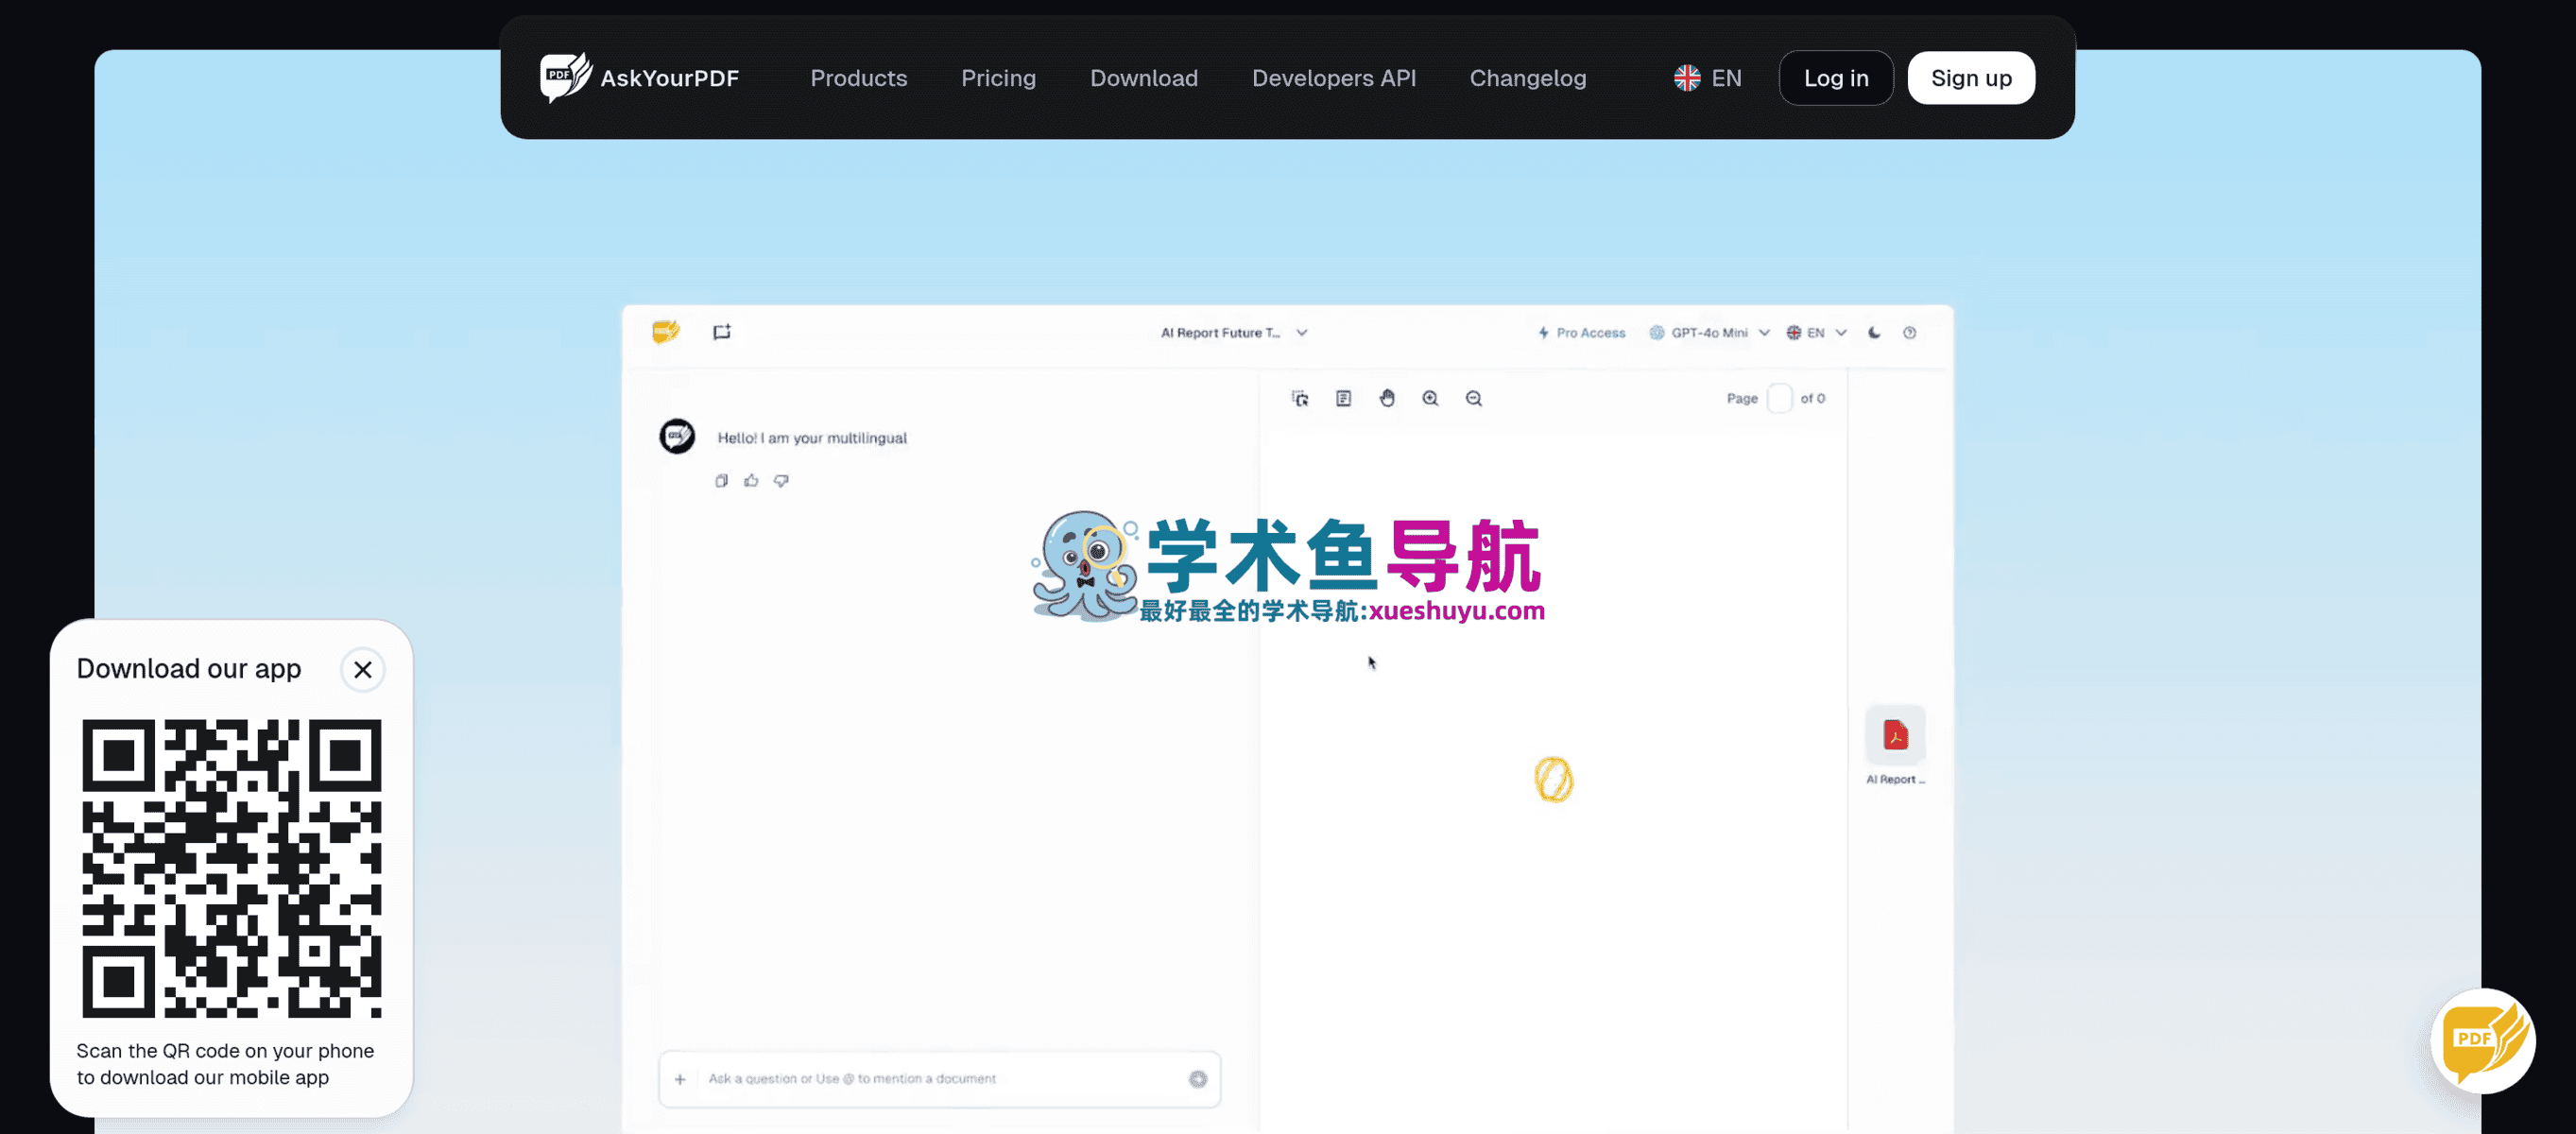View the Changelog page
This screenshot has height=1134, width=2576.
click(x=1527, y=78)
